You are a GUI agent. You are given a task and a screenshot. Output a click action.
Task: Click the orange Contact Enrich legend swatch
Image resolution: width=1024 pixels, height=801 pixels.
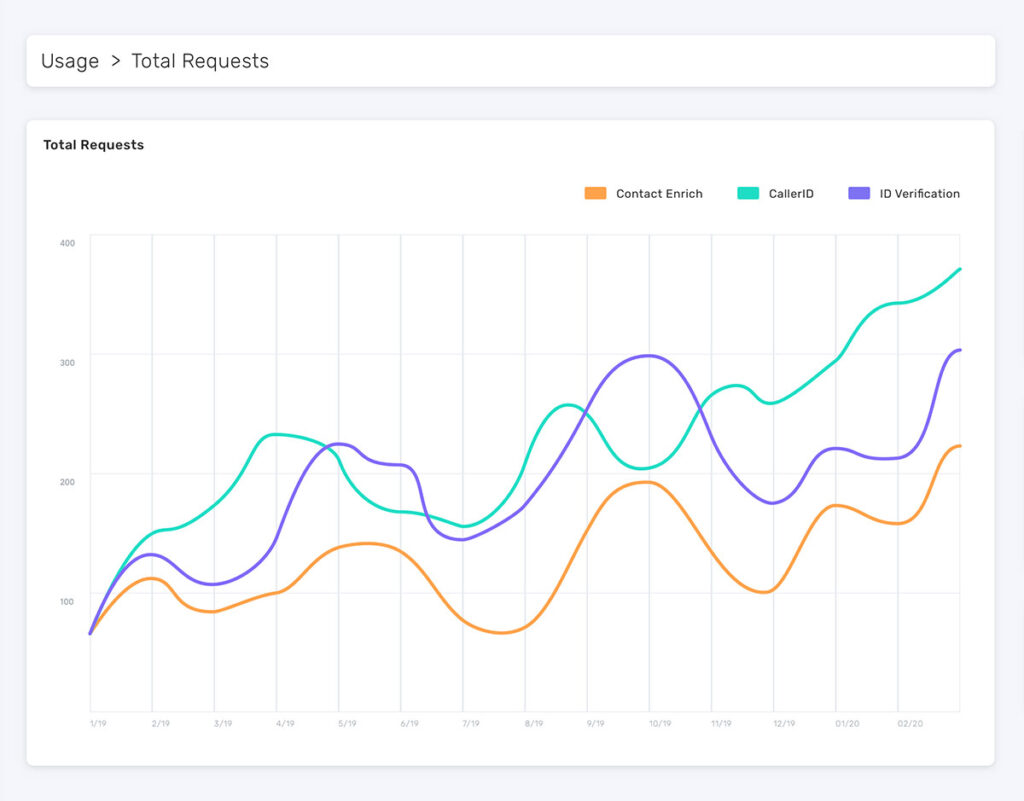(x=595, y=193)
